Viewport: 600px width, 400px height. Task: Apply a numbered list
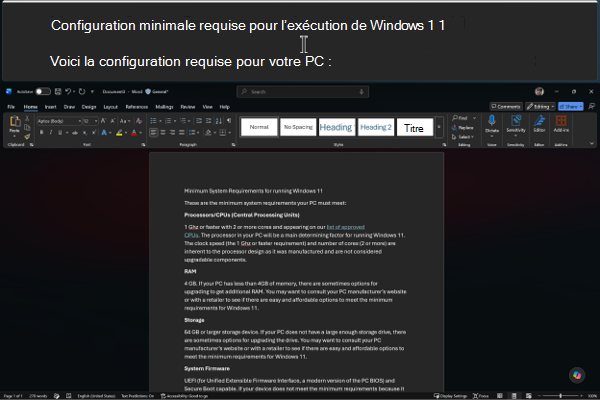pyautogui.click(x=168, y=121)
